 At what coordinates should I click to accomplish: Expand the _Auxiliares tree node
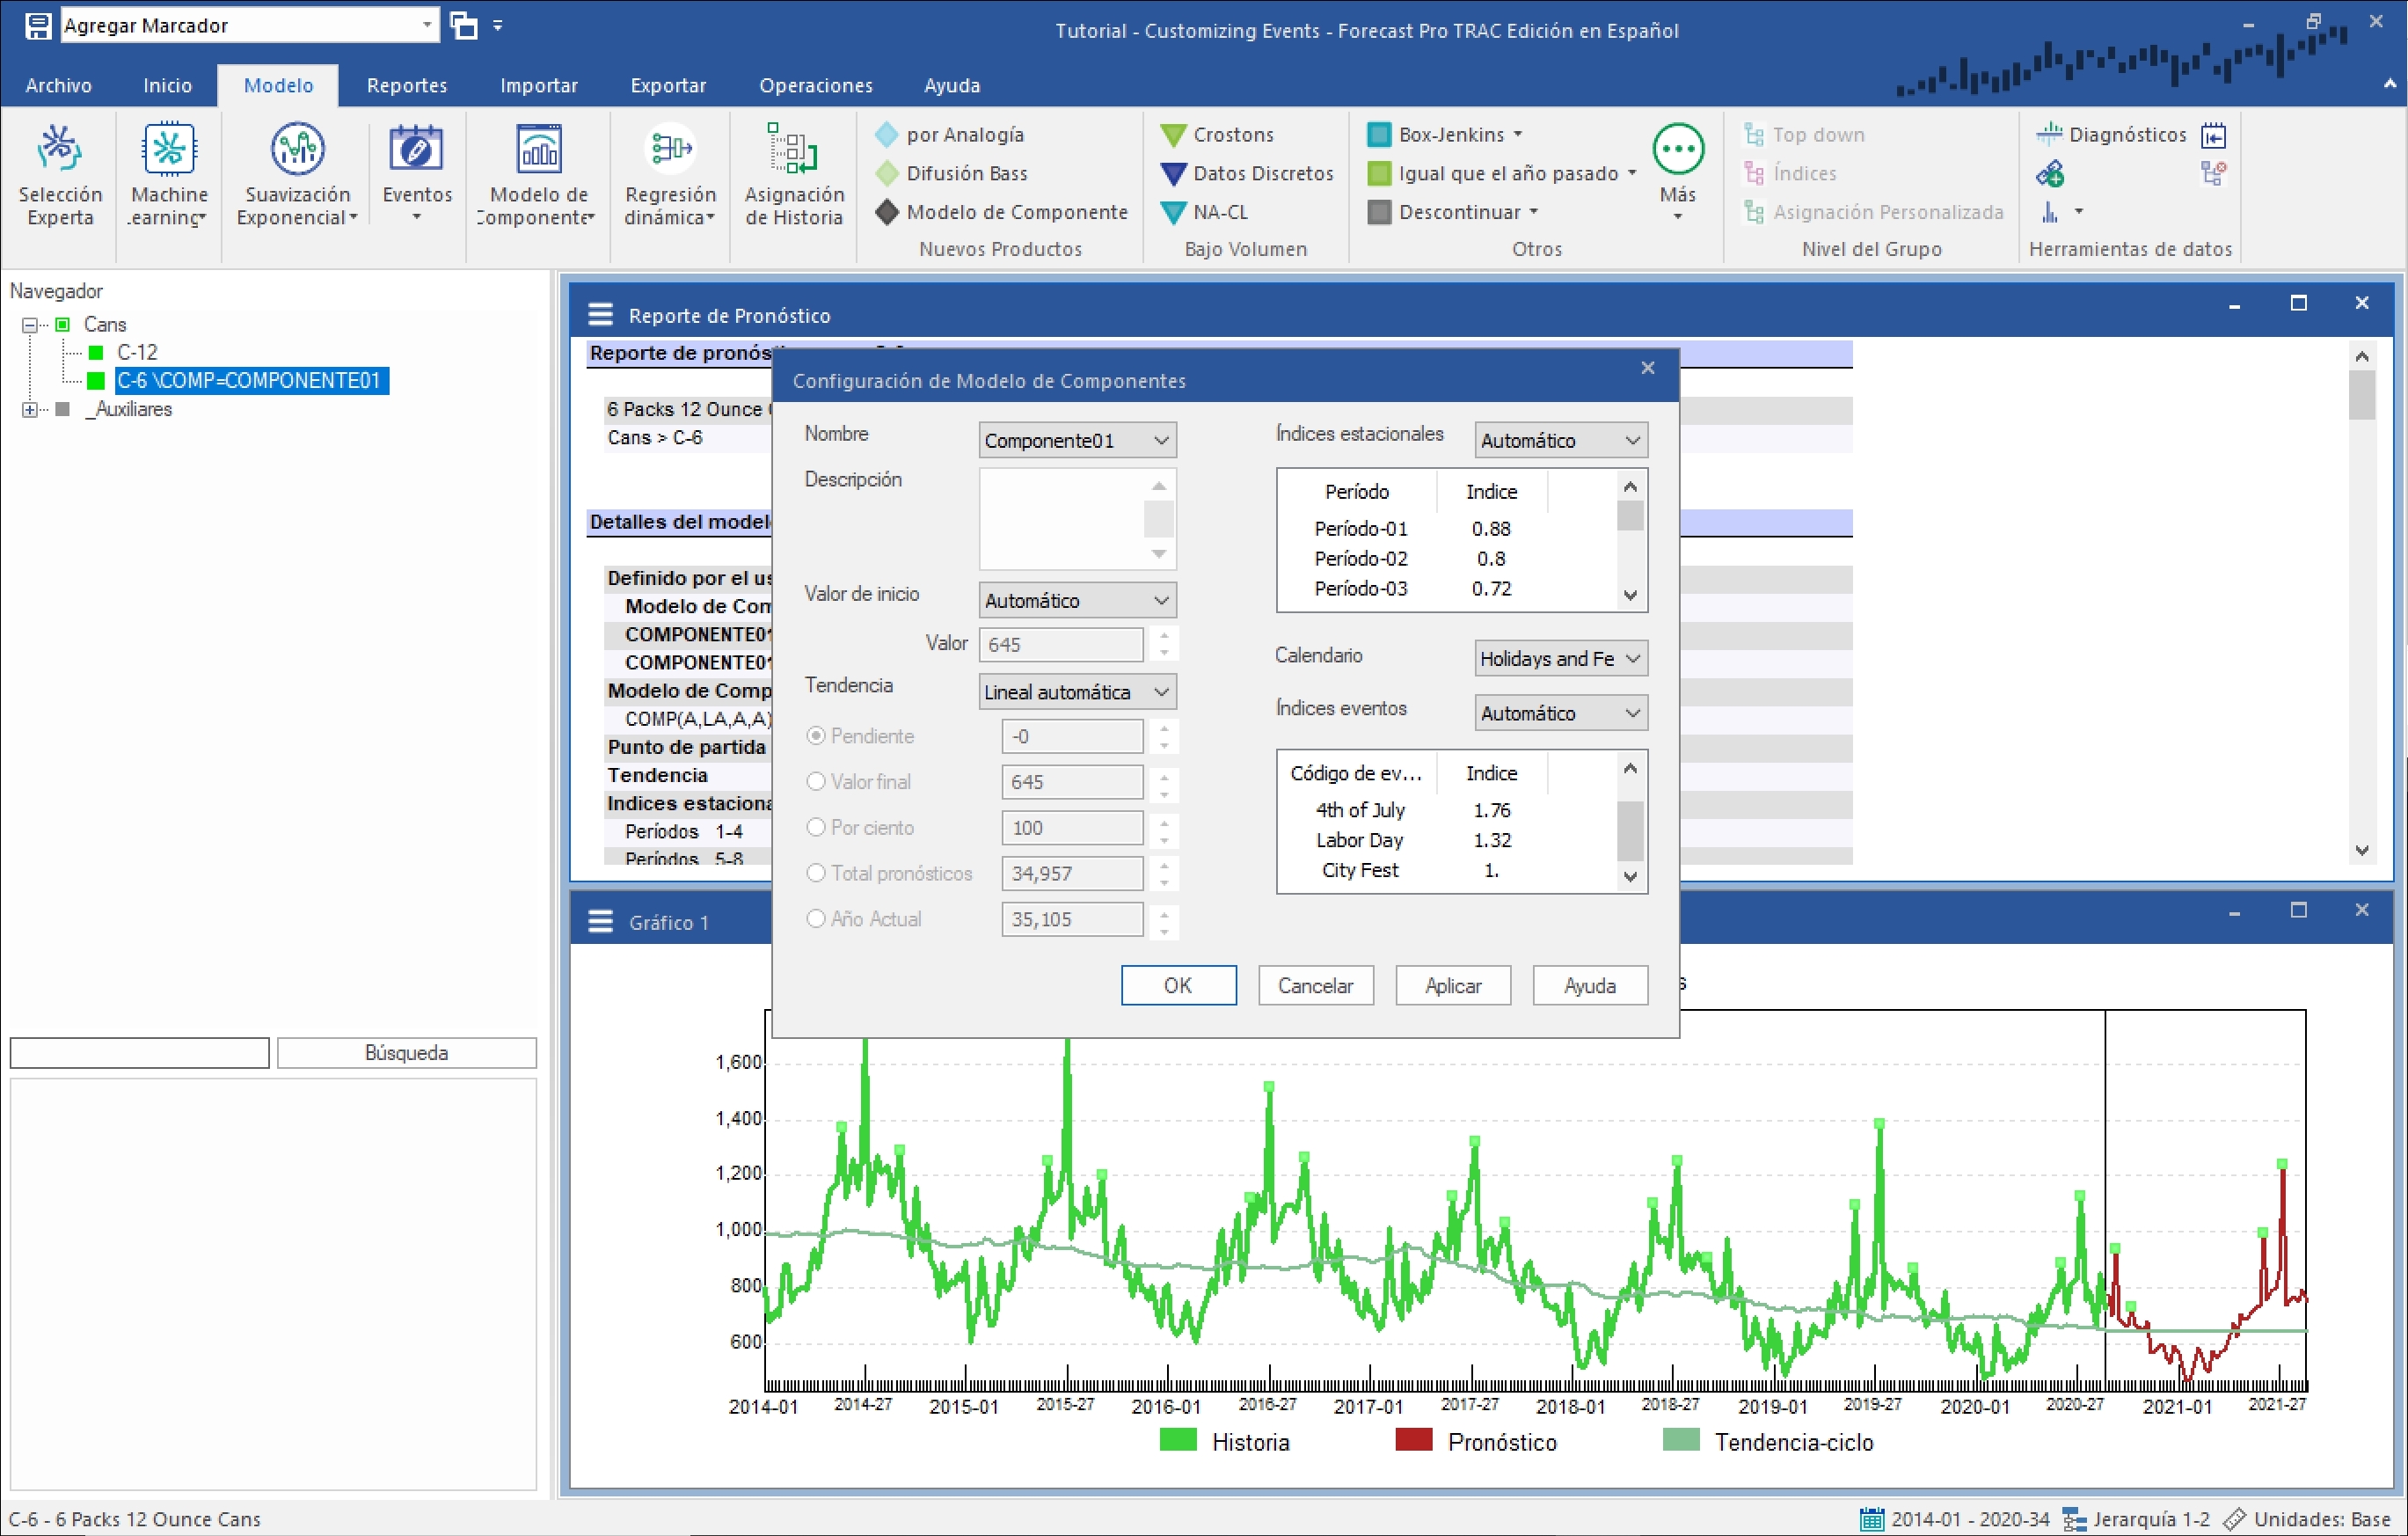(x=30, y=409)
